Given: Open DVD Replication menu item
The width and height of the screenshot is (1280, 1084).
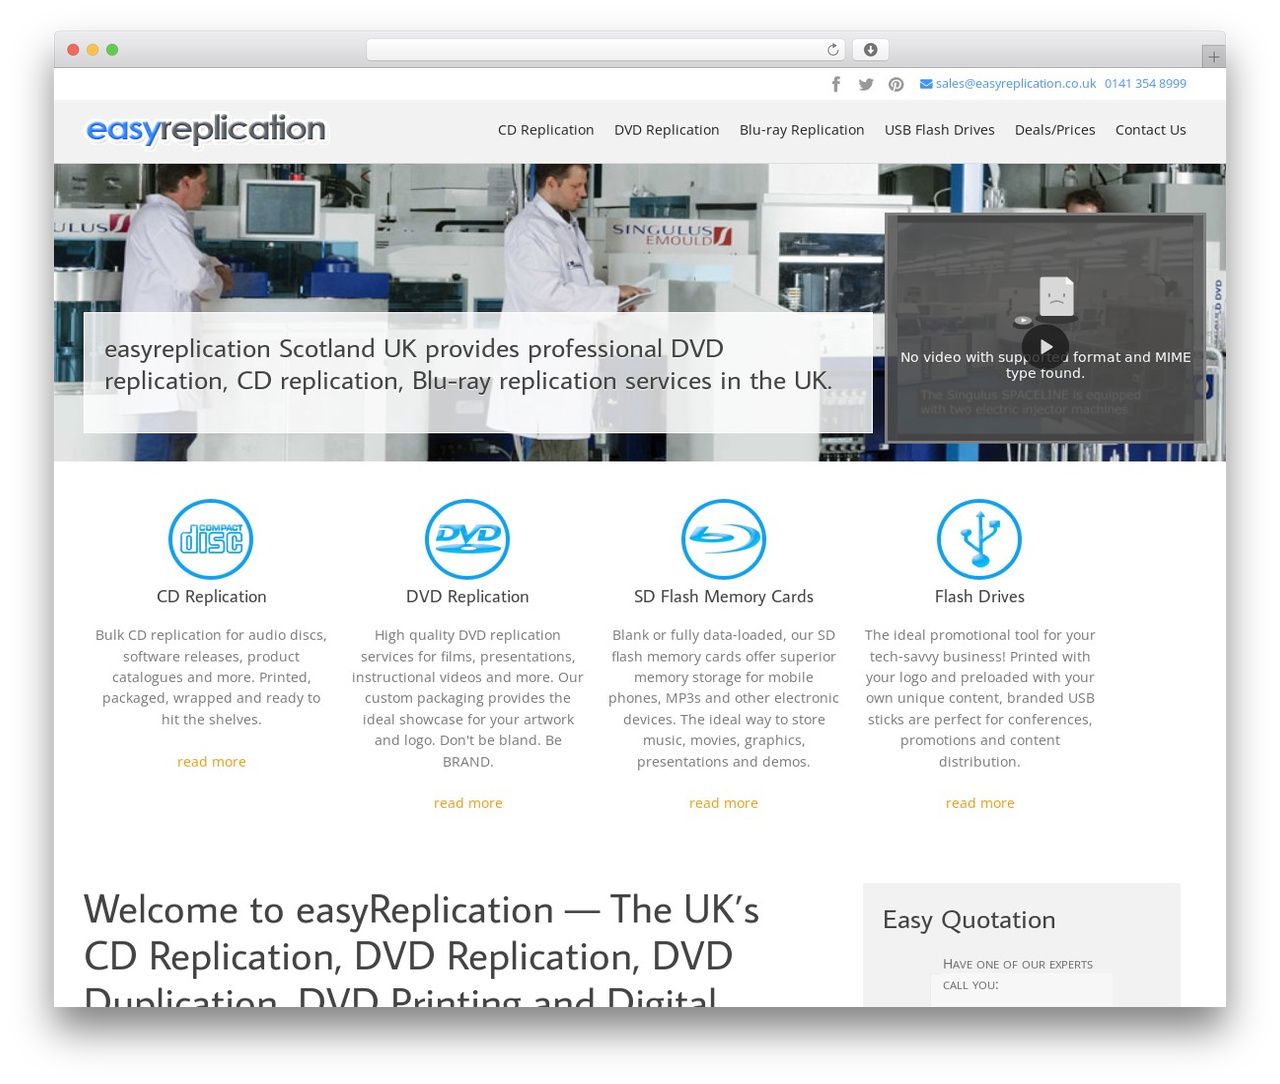Looking at the screenshot, I should pyautogui.click(x=667, y=130).
